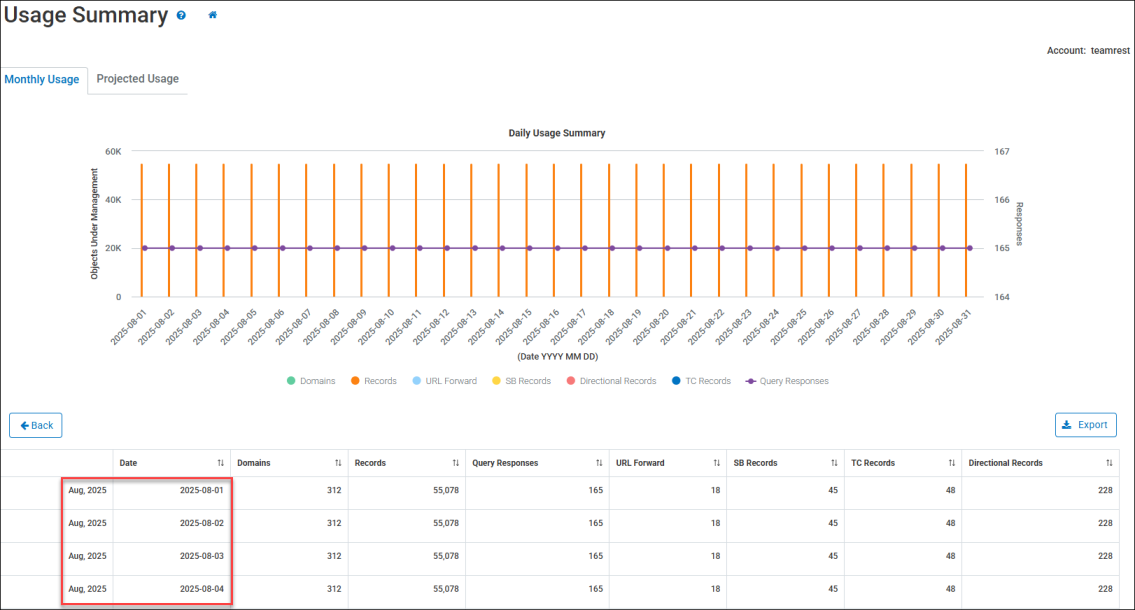
Task: Sort by TC Records column arrows
Action: (x=951, y=463)
